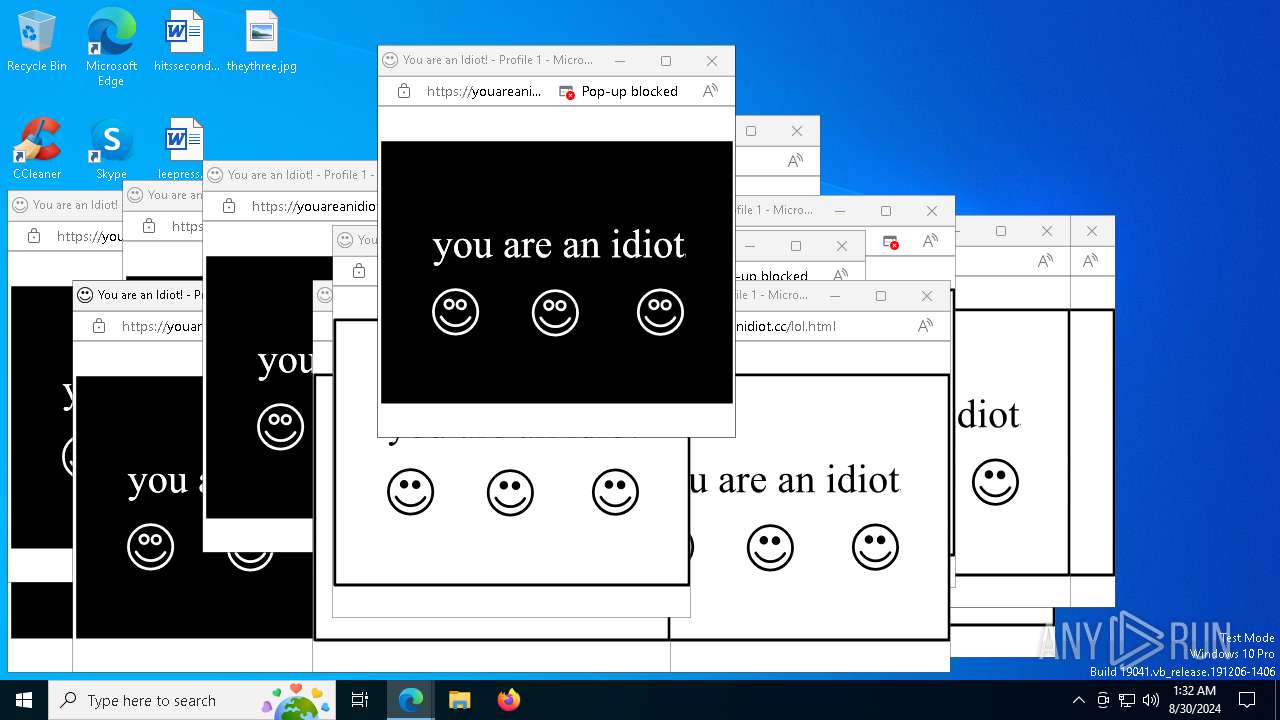Click the 'you are an idiot' text on the black front page
The width and height of the screenshot is (1280, 720).
click(x=559, y=245)
